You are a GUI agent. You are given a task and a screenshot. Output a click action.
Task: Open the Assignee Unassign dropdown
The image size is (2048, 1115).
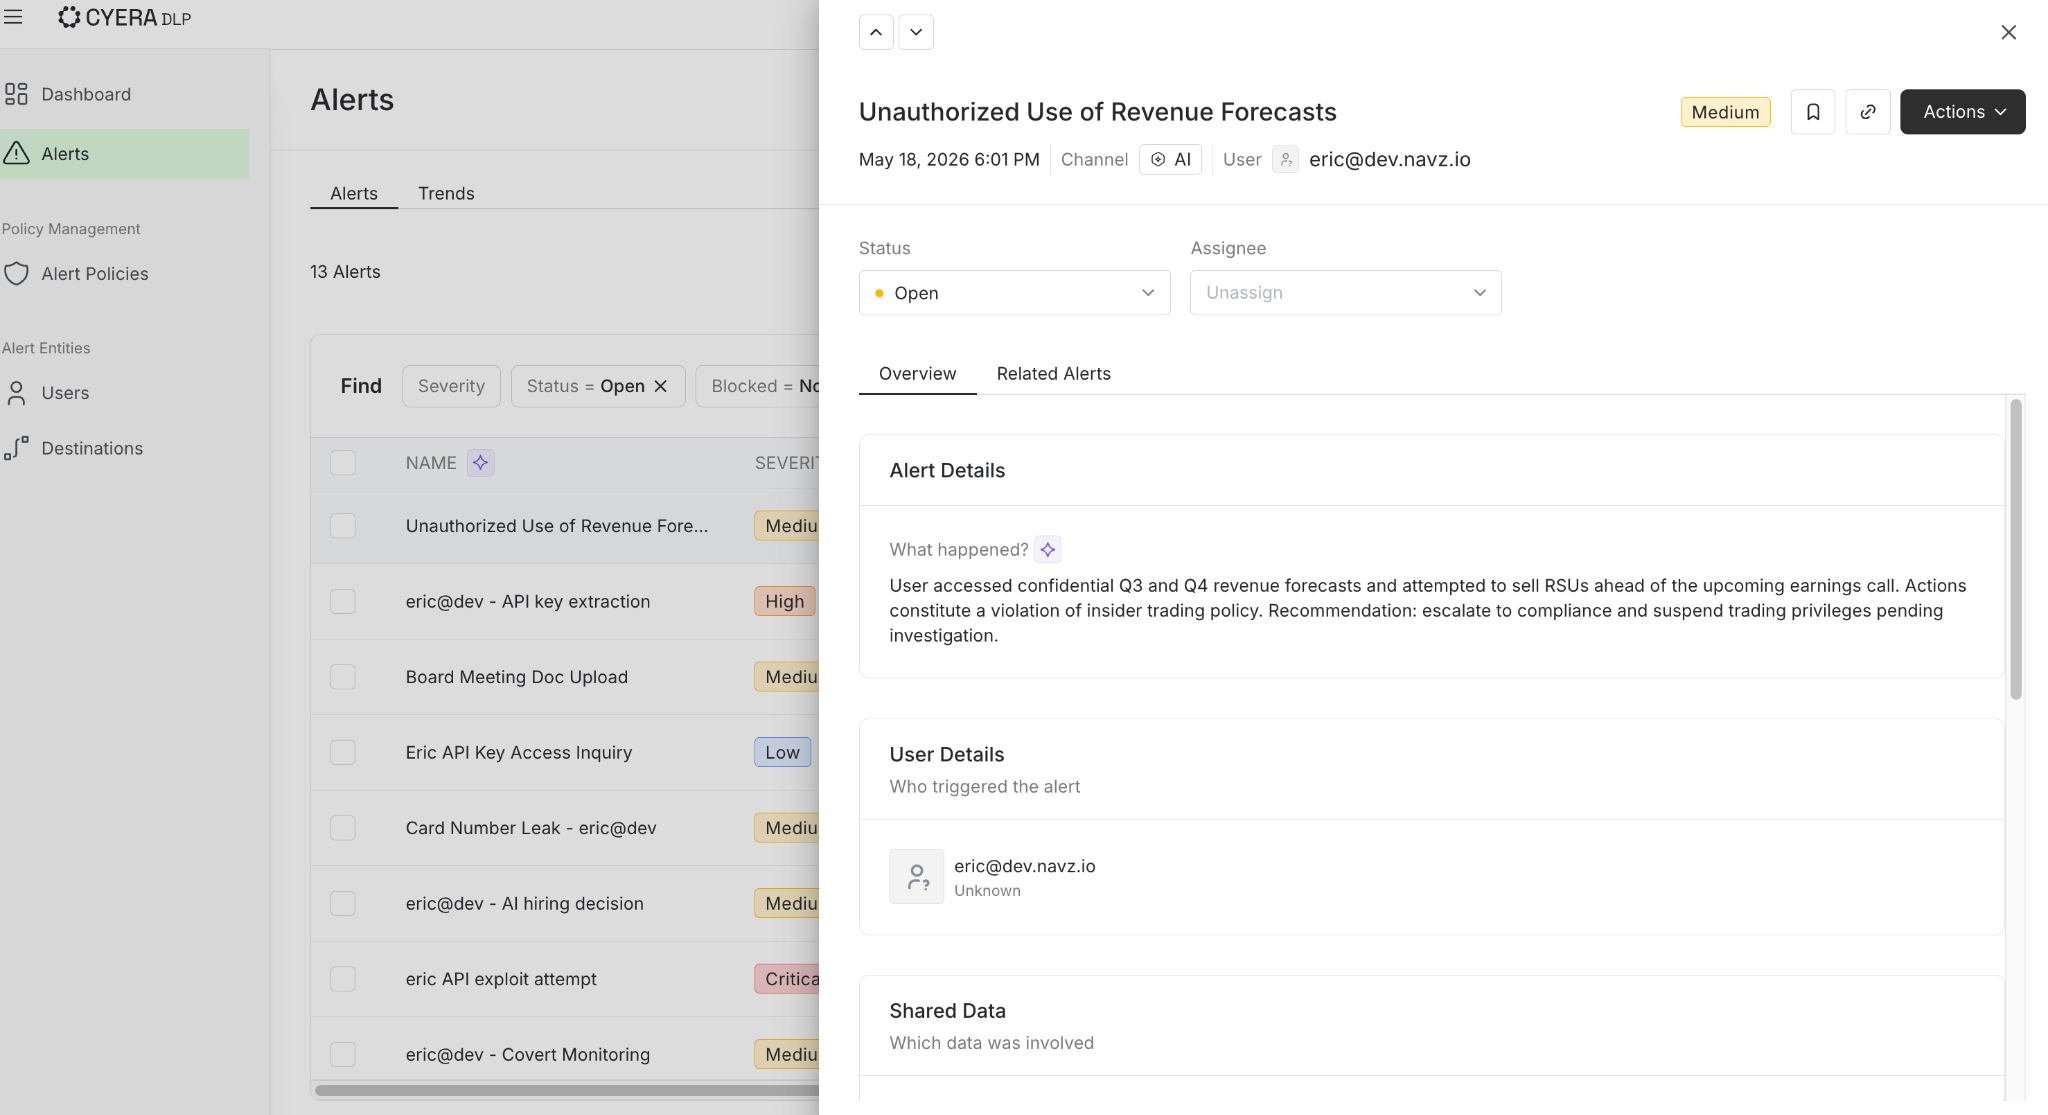(1345, 293)
